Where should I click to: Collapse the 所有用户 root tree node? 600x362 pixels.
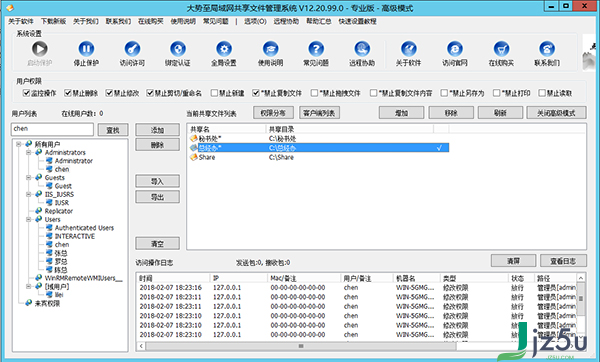pos(18,144)
